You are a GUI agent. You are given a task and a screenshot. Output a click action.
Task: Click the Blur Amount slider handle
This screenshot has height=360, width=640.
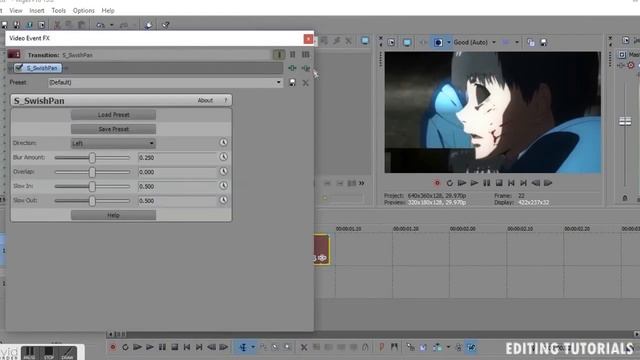[x=92, y=158]
